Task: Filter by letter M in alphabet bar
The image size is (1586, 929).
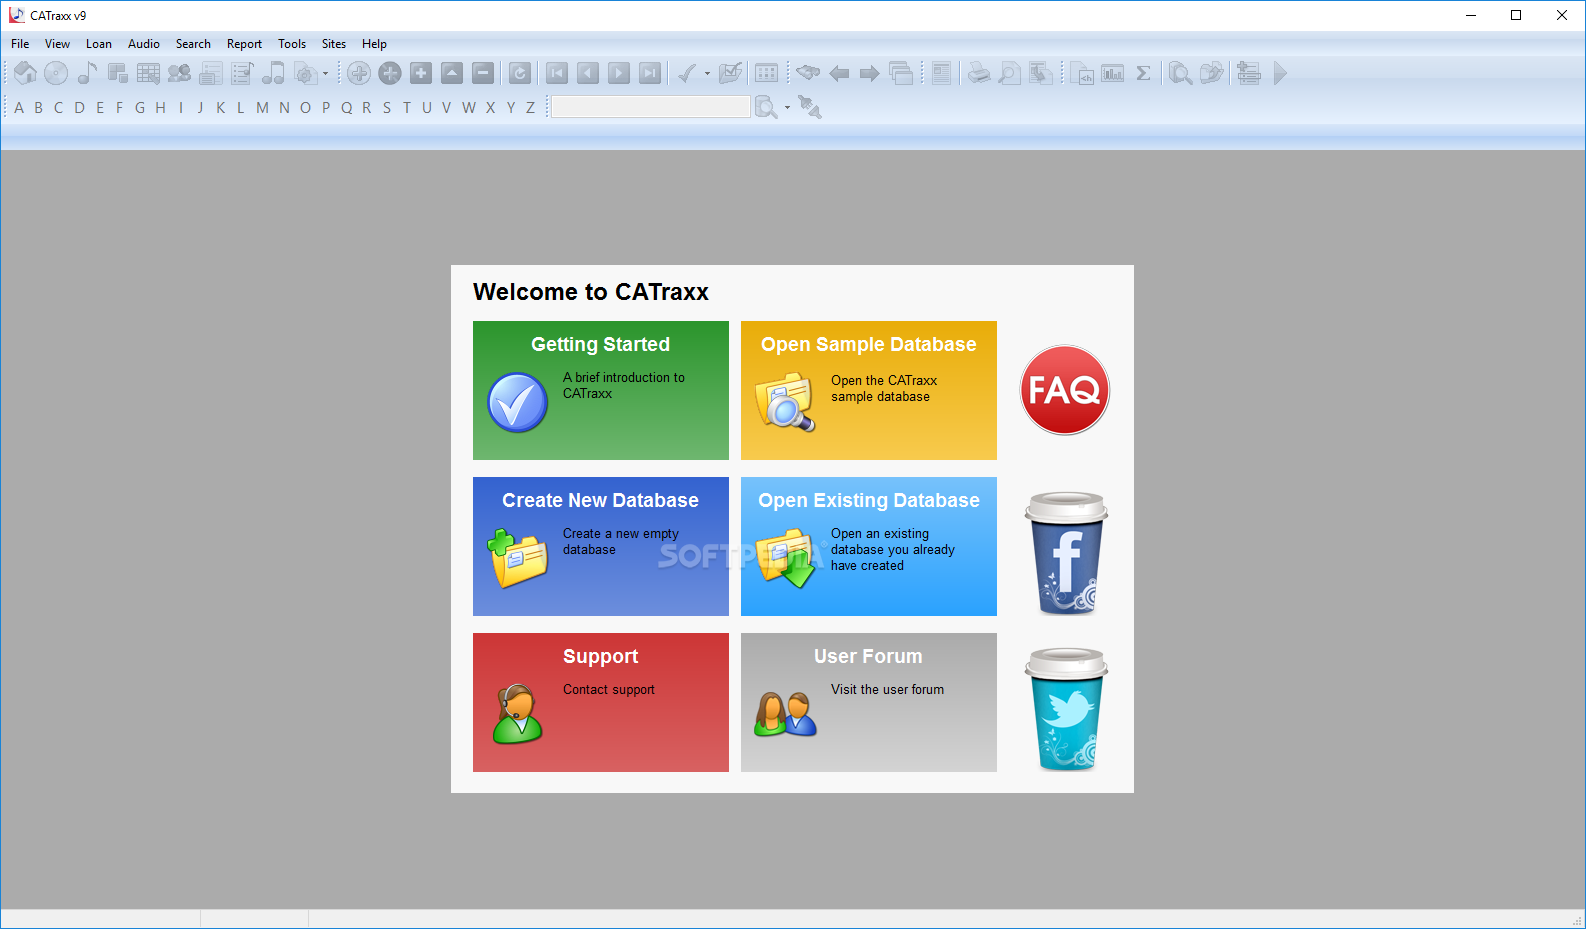Action: [x=262, y=107]
